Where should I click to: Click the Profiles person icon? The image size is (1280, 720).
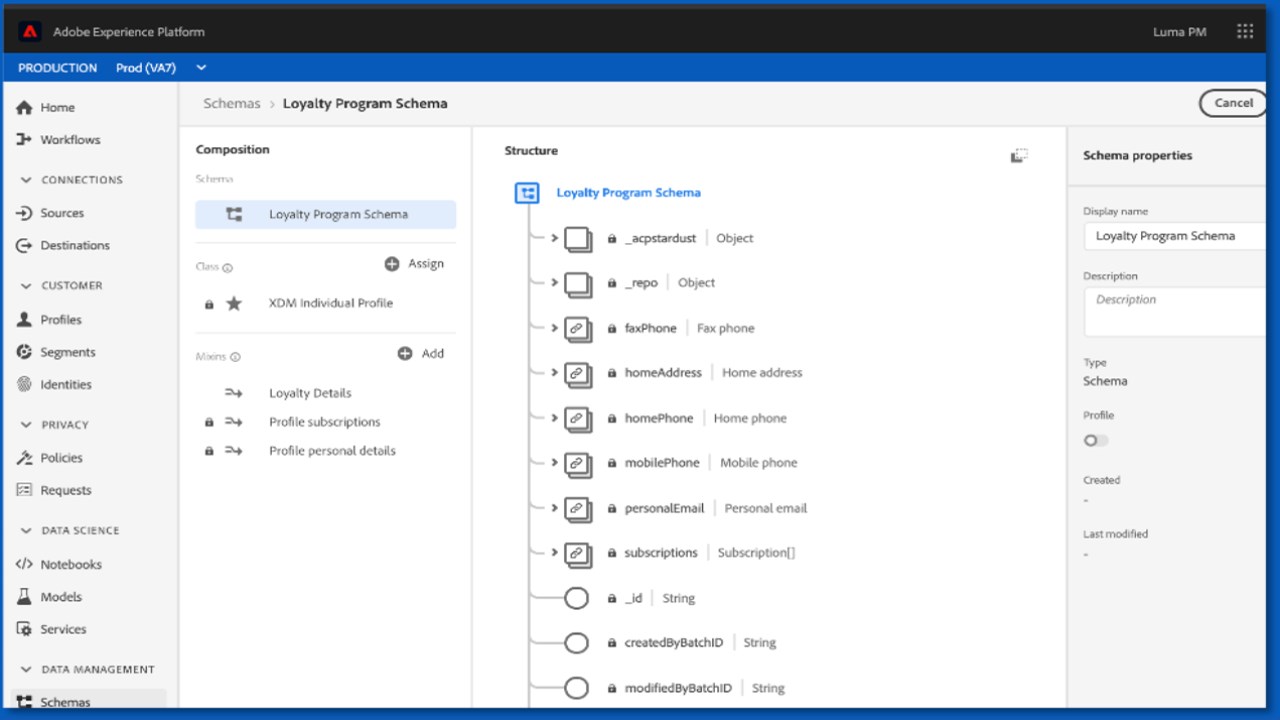(x=25, y=320)
